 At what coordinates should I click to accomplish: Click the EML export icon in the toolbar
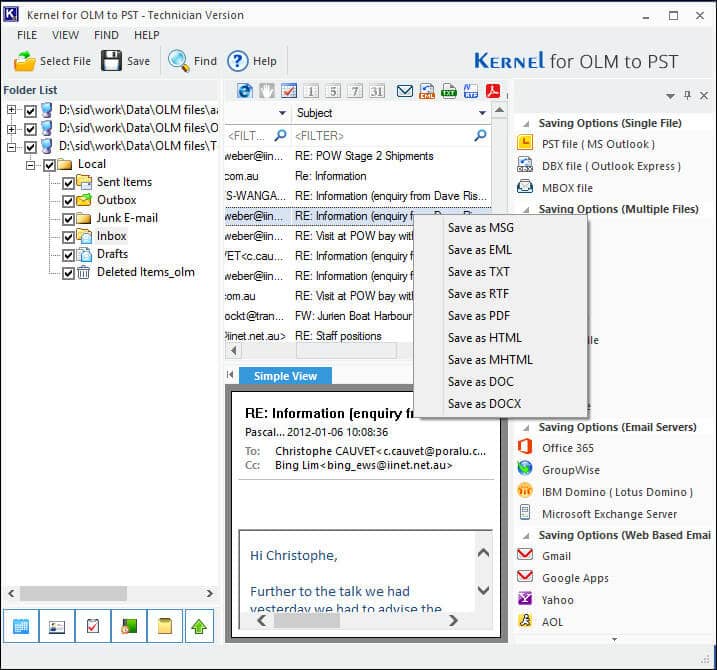pos(427,91)
